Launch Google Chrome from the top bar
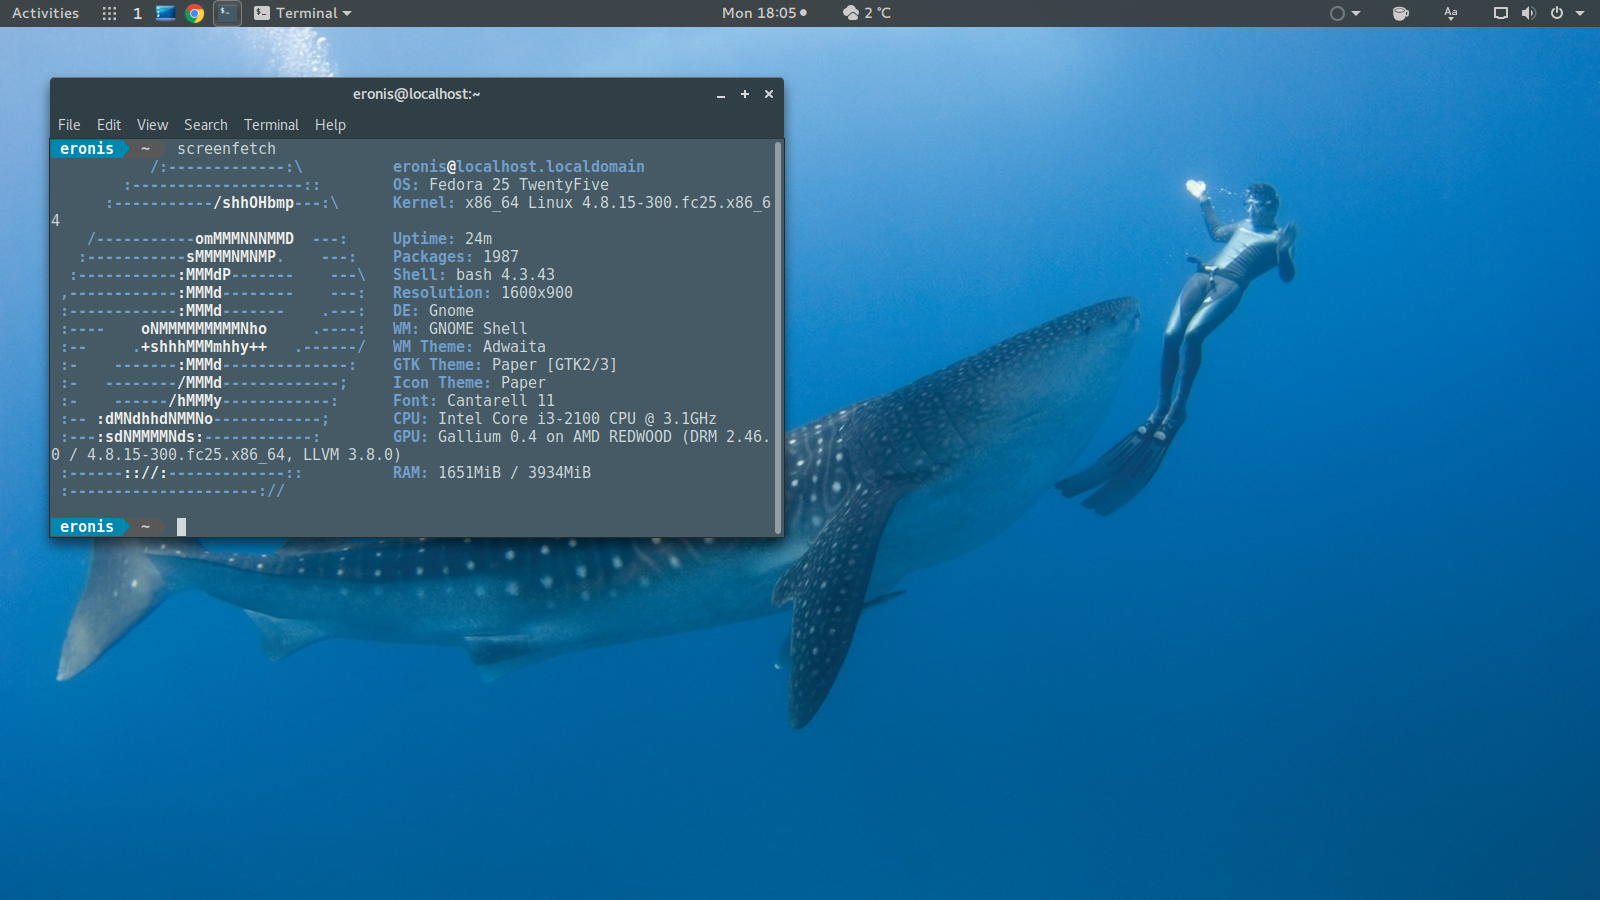The width and height of the screenshot is (1600, 900). 195,13
